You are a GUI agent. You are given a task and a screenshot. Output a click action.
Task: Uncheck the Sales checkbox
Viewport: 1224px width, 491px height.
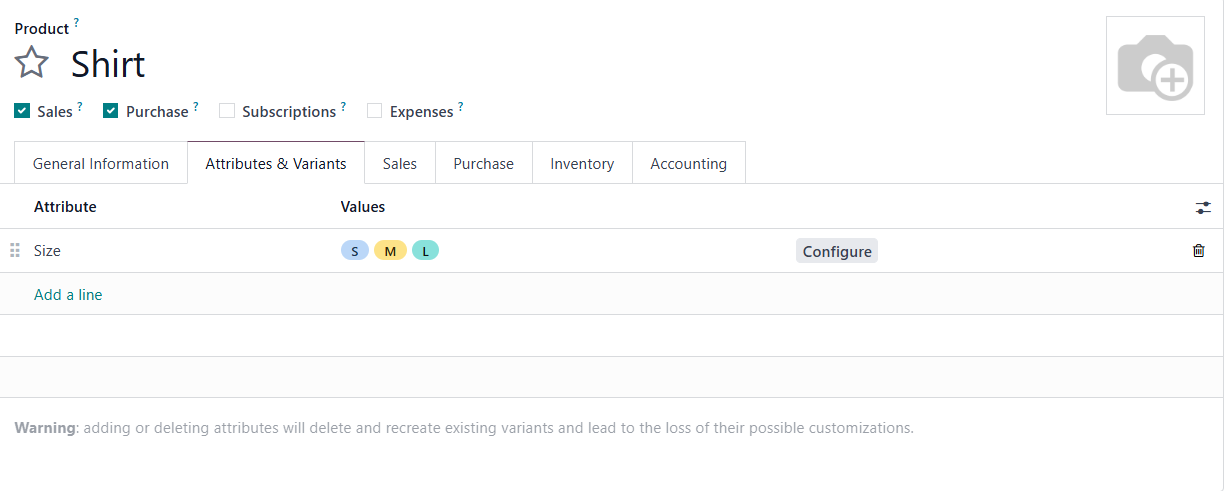pos(22,111)
